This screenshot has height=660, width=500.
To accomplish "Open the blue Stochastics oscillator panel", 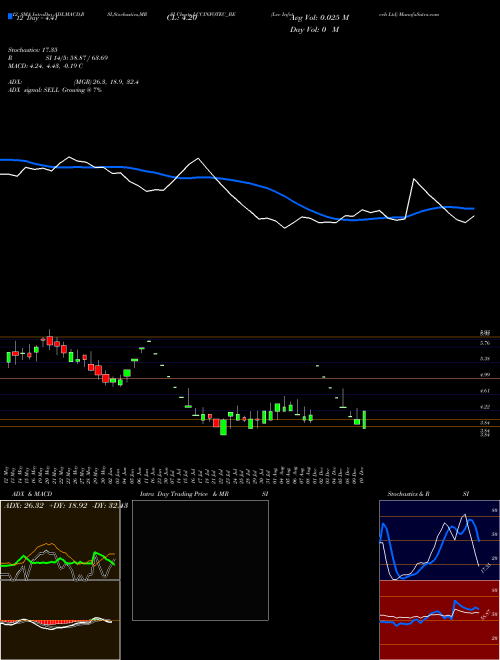I will tap(439, 540).
